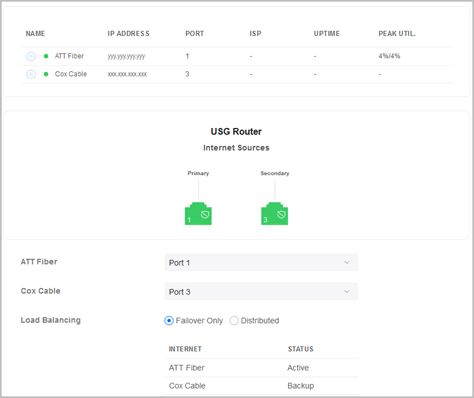474x398 pixels.
Task: Click the STATUS column header
Action: 301,349
